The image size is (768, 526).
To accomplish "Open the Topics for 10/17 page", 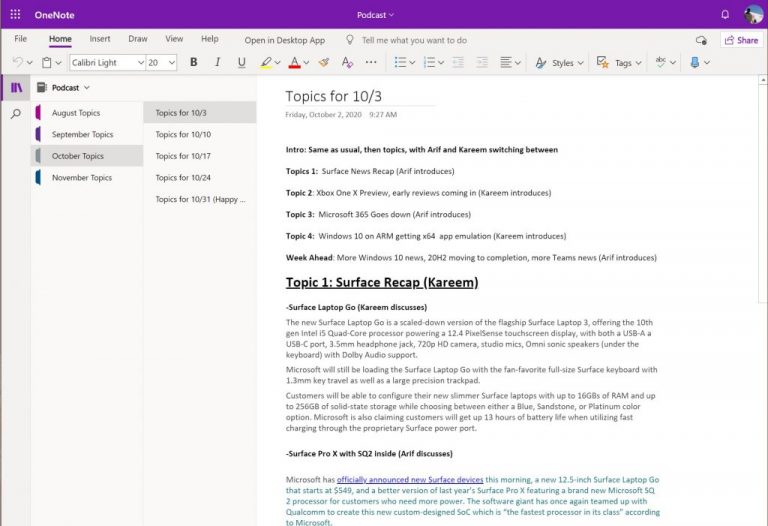I will (200, 156).
